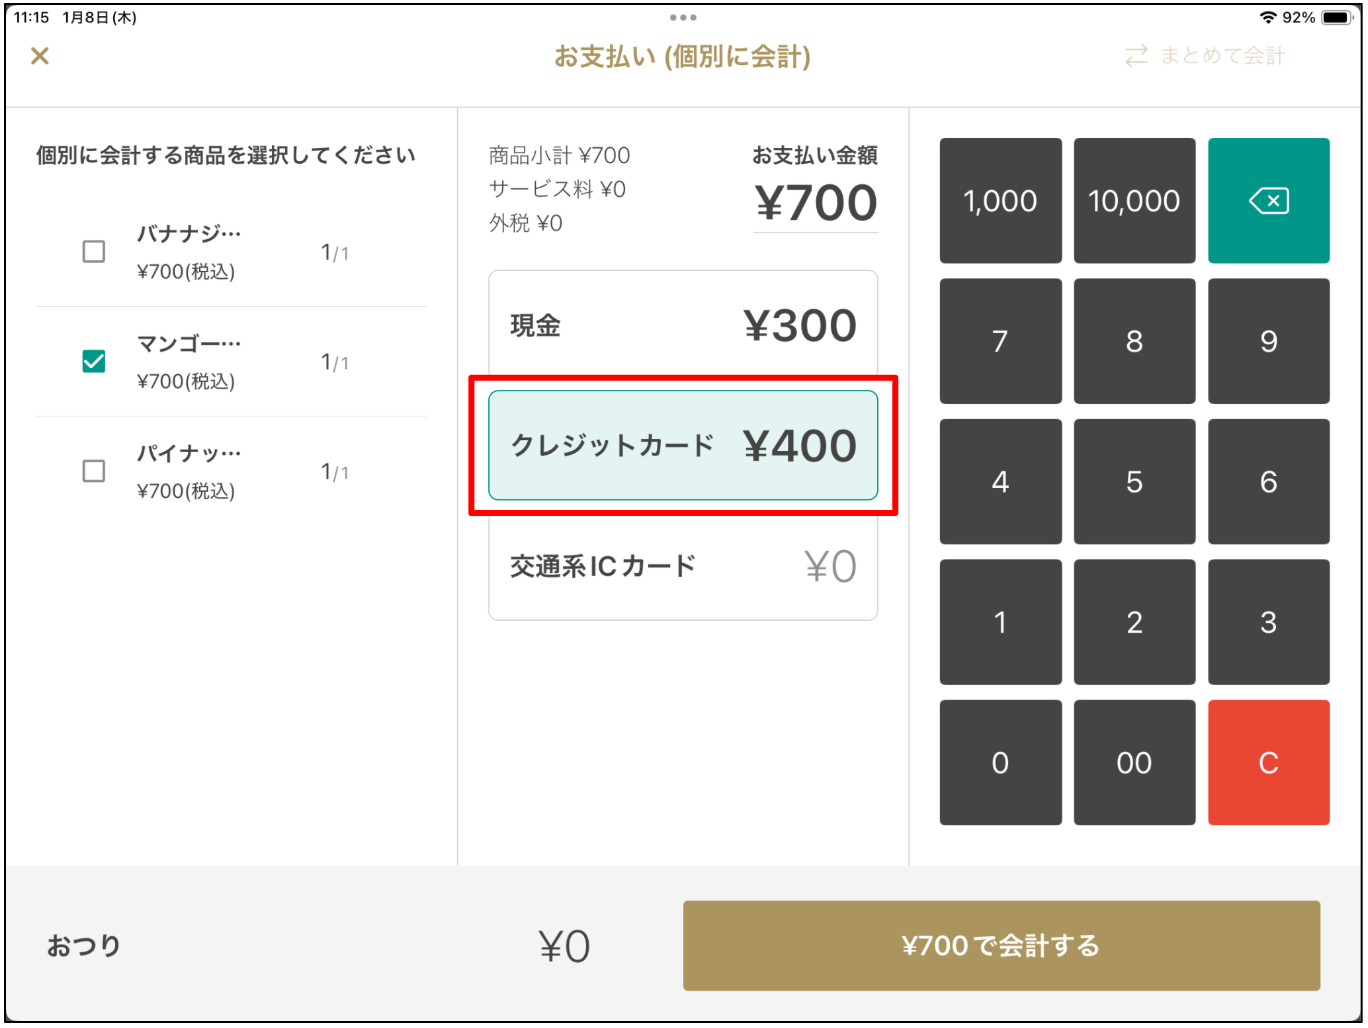Tap the Wi-Fi status icon
The image size is (1368, 1028).
1268,17
